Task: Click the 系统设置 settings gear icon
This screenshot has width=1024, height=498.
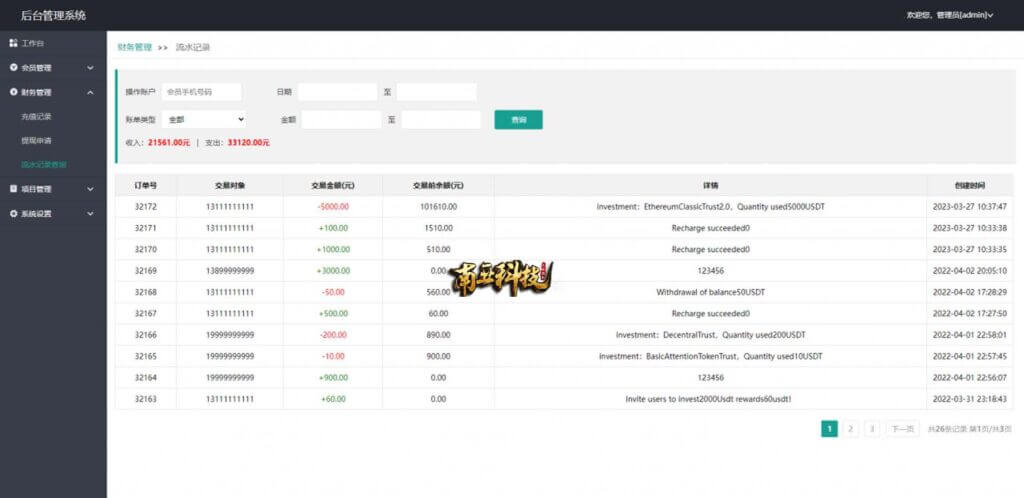Action: [x=13, y=213]
